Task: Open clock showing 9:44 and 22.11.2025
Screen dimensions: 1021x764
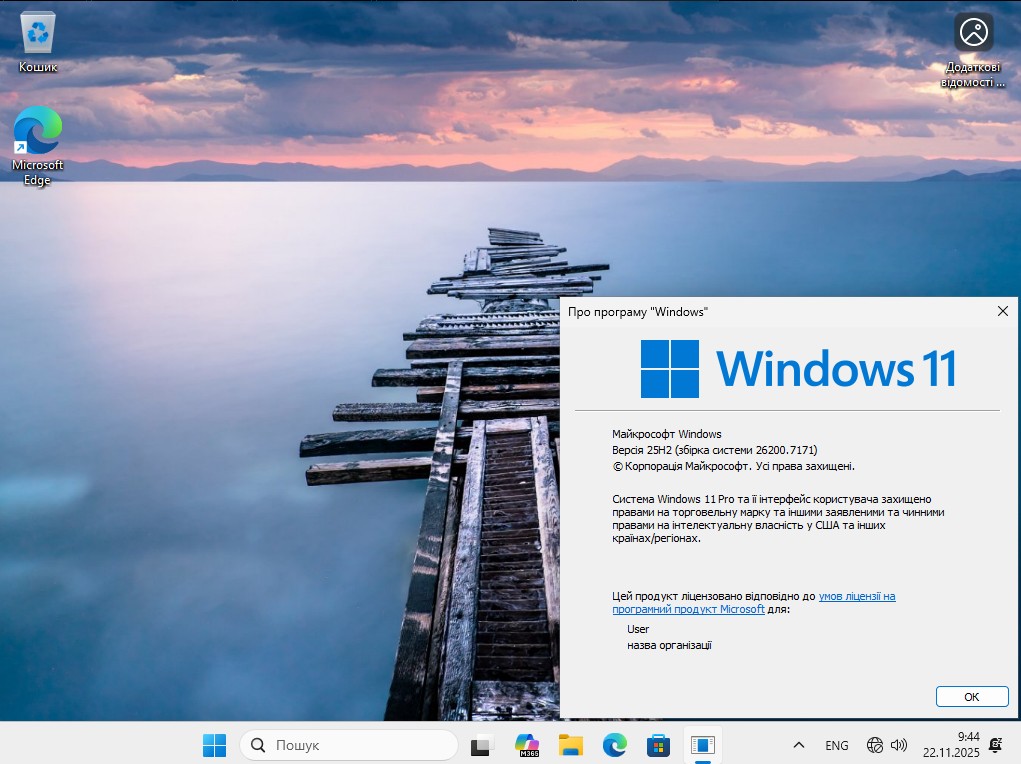Action: click(951, 745)
